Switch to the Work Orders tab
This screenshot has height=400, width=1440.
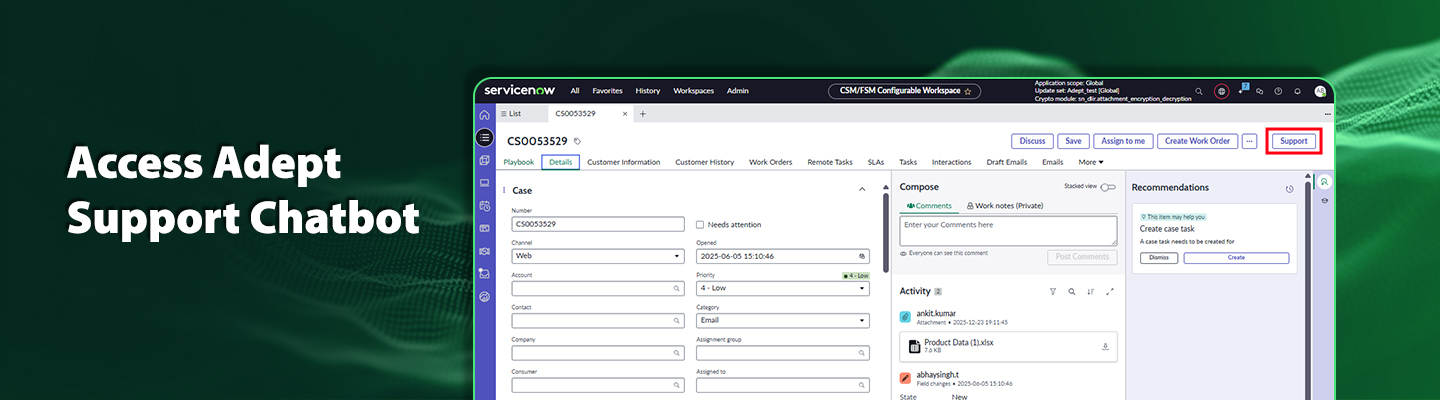click(771, 162)
